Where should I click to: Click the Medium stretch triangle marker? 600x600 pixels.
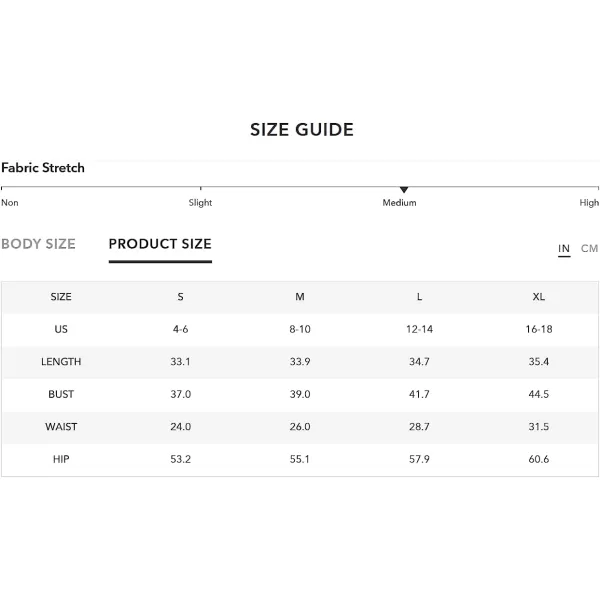[x=404, y=190]
